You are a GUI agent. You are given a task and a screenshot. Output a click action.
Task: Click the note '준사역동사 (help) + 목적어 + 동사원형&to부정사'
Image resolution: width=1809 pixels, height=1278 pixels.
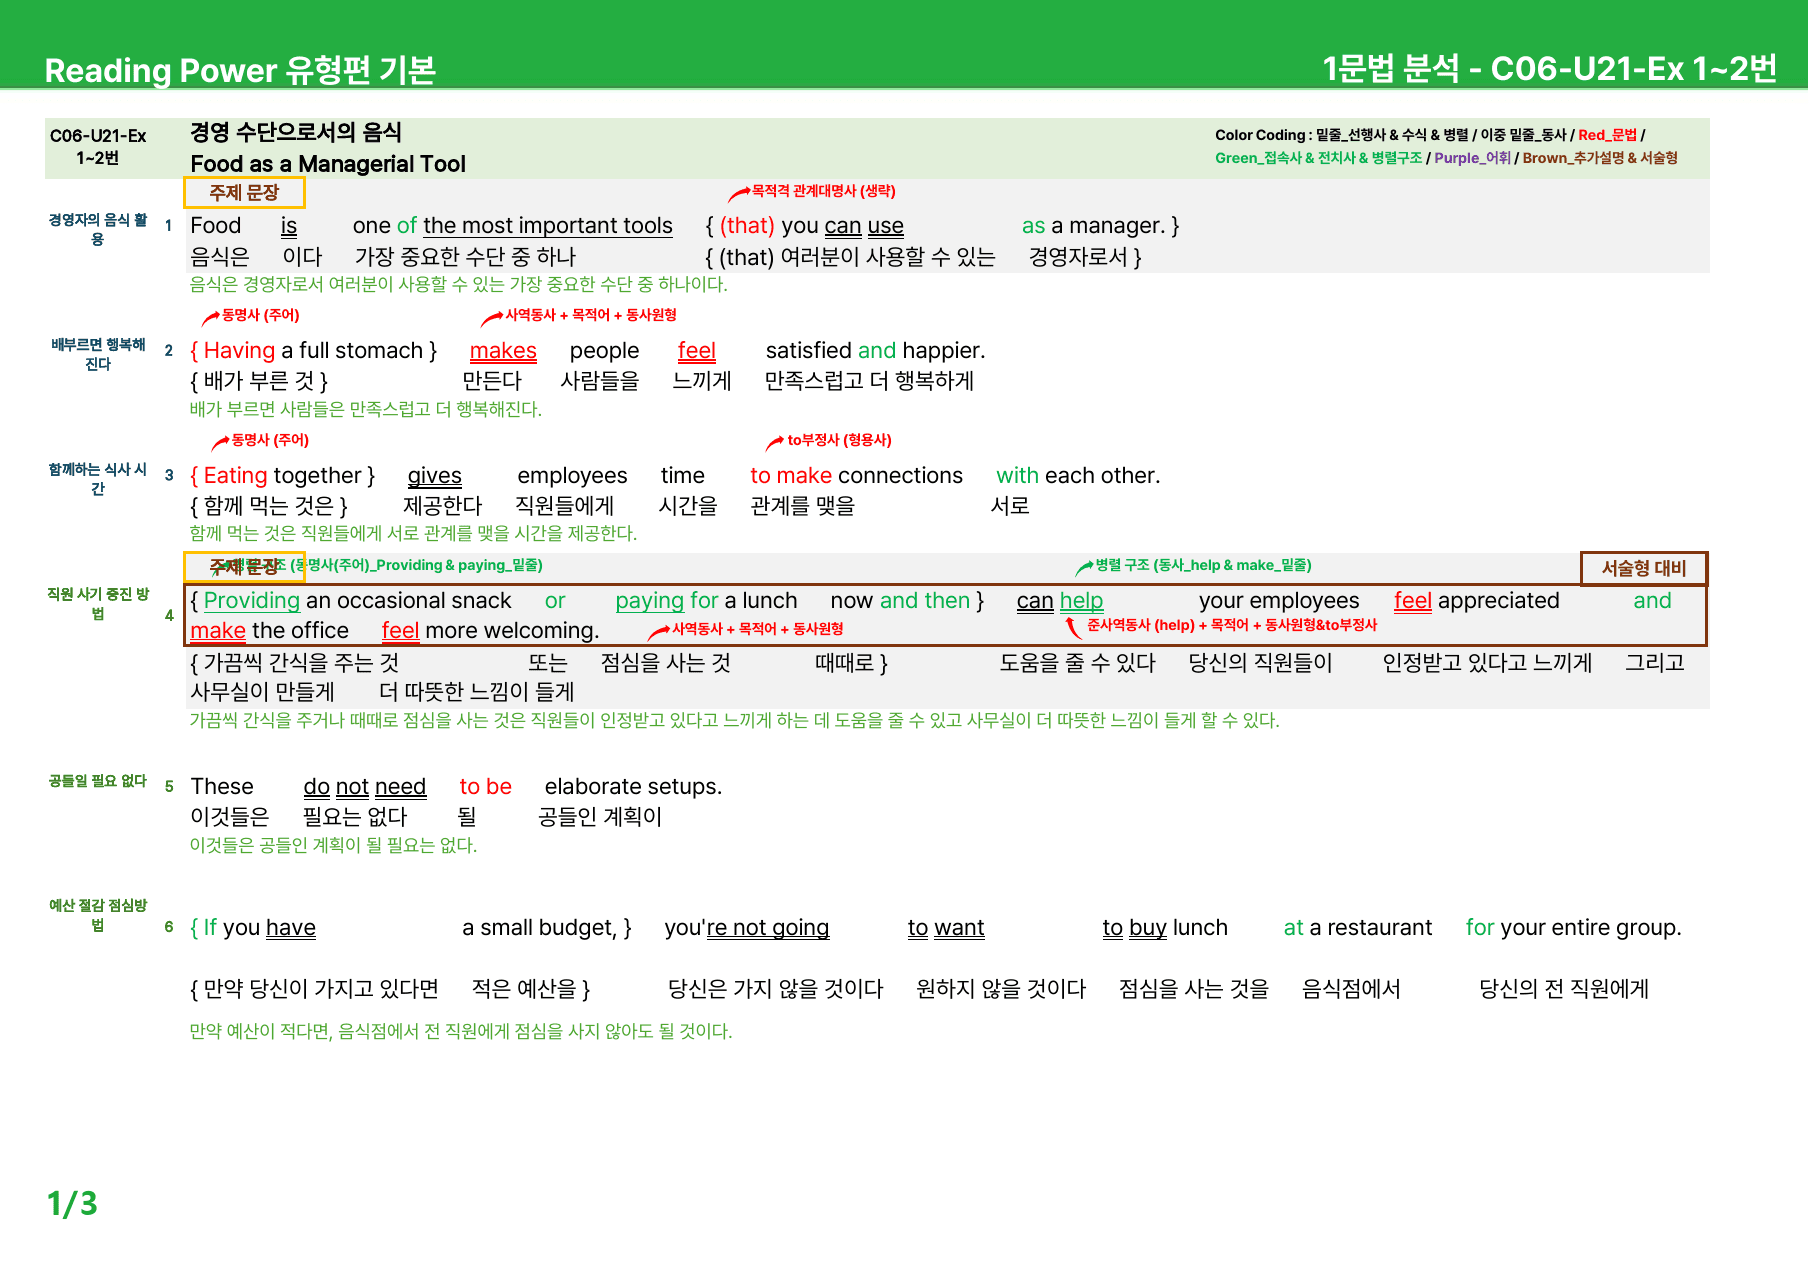pos(1232,625)
